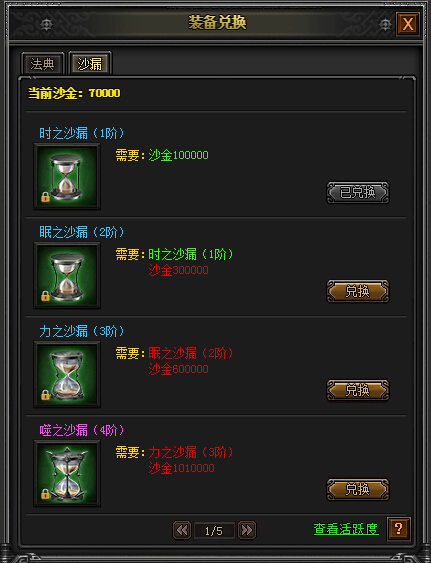This screenshot has width=431, height=563.
Task: Click the 时之沙漏 (1阶) hourglass icon
Action: click(x=67, y=176)
